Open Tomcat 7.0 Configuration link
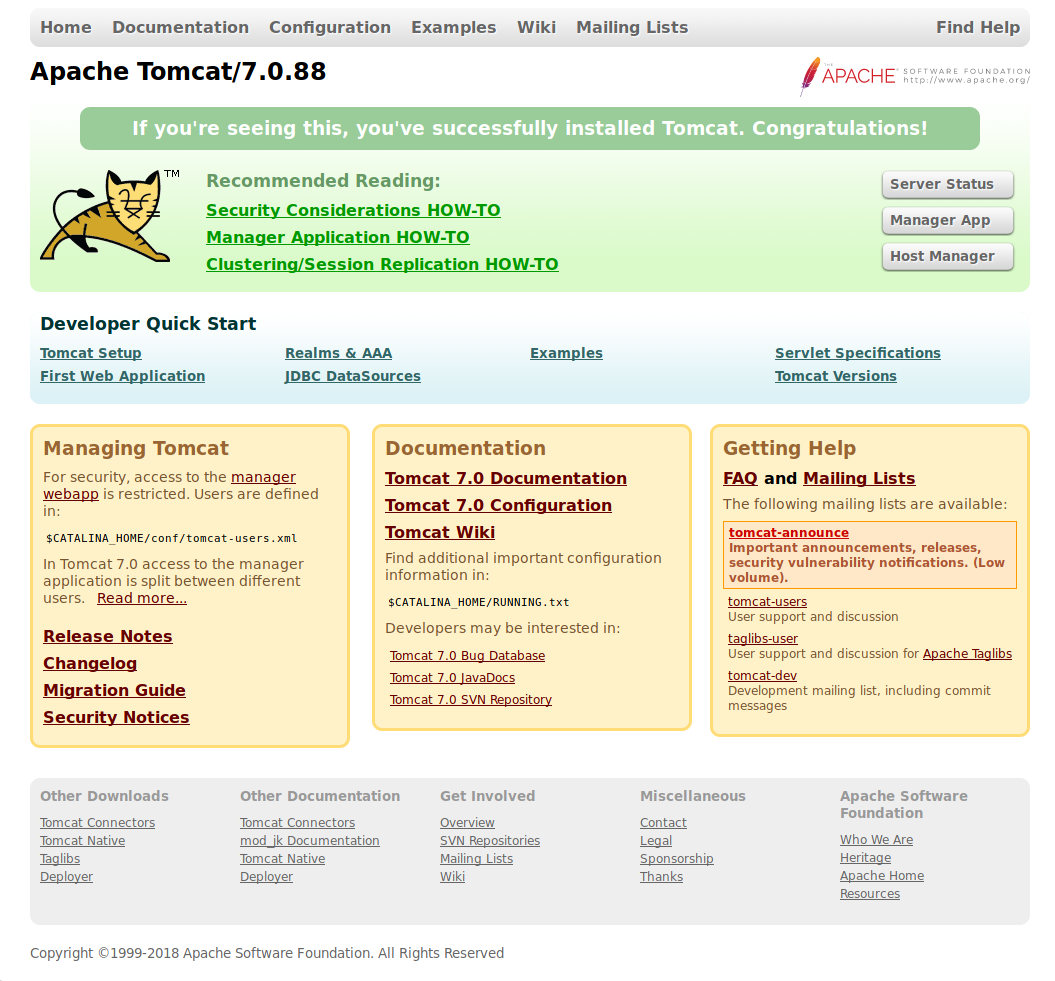The height and width of the screenshot is (981, 1055). 499,505
